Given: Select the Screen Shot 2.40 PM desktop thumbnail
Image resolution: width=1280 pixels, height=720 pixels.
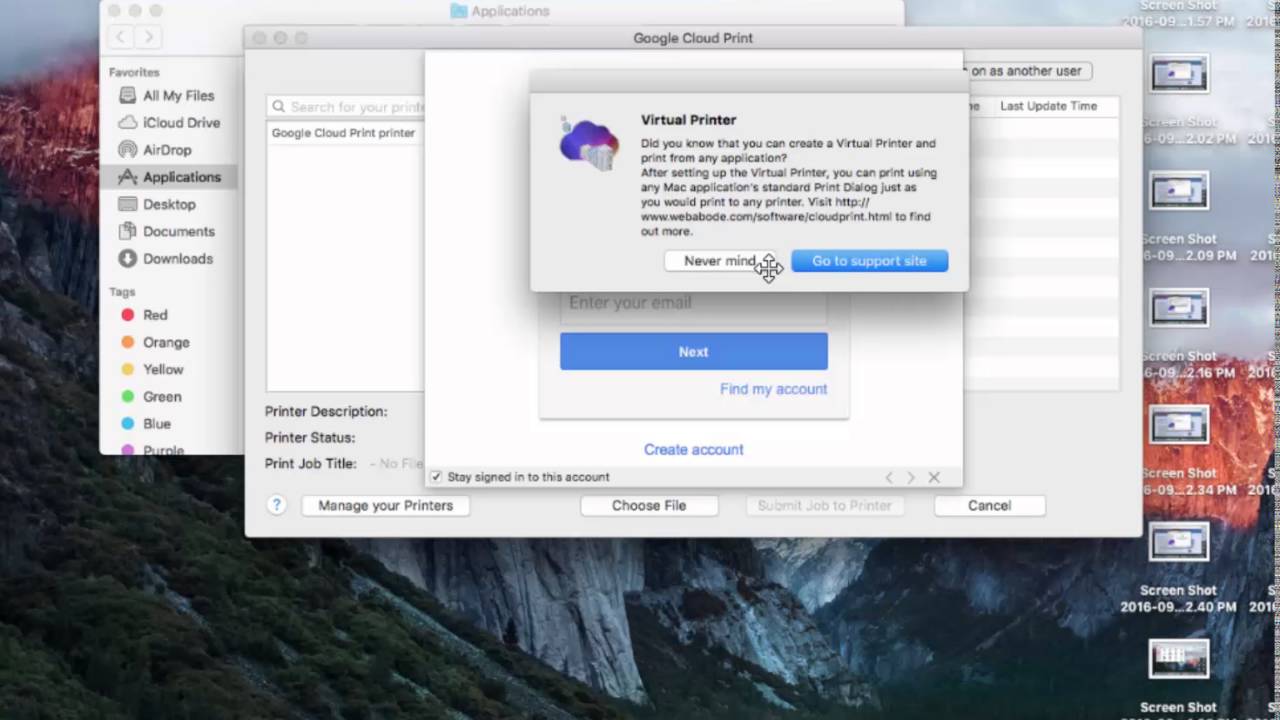Looking at the screenshot, I should [x=1179, y=541].
